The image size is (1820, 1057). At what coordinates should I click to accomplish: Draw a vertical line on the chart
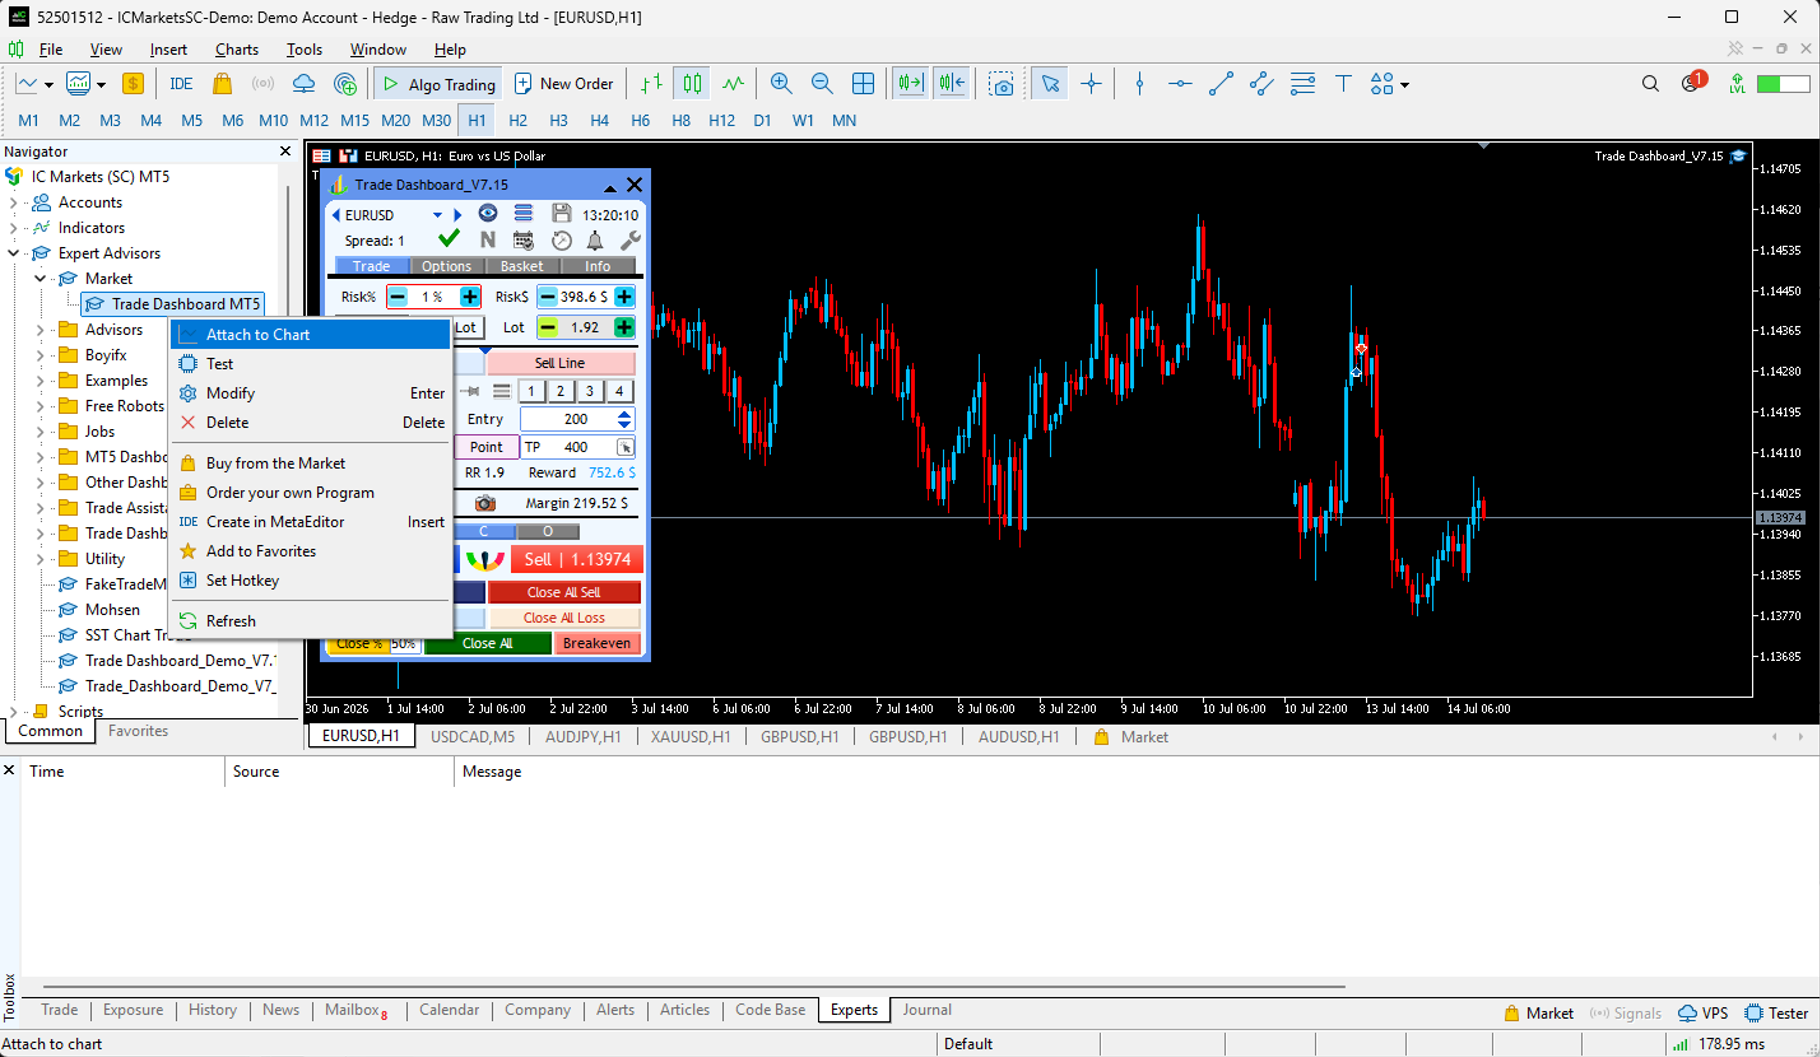(1140, 84)
